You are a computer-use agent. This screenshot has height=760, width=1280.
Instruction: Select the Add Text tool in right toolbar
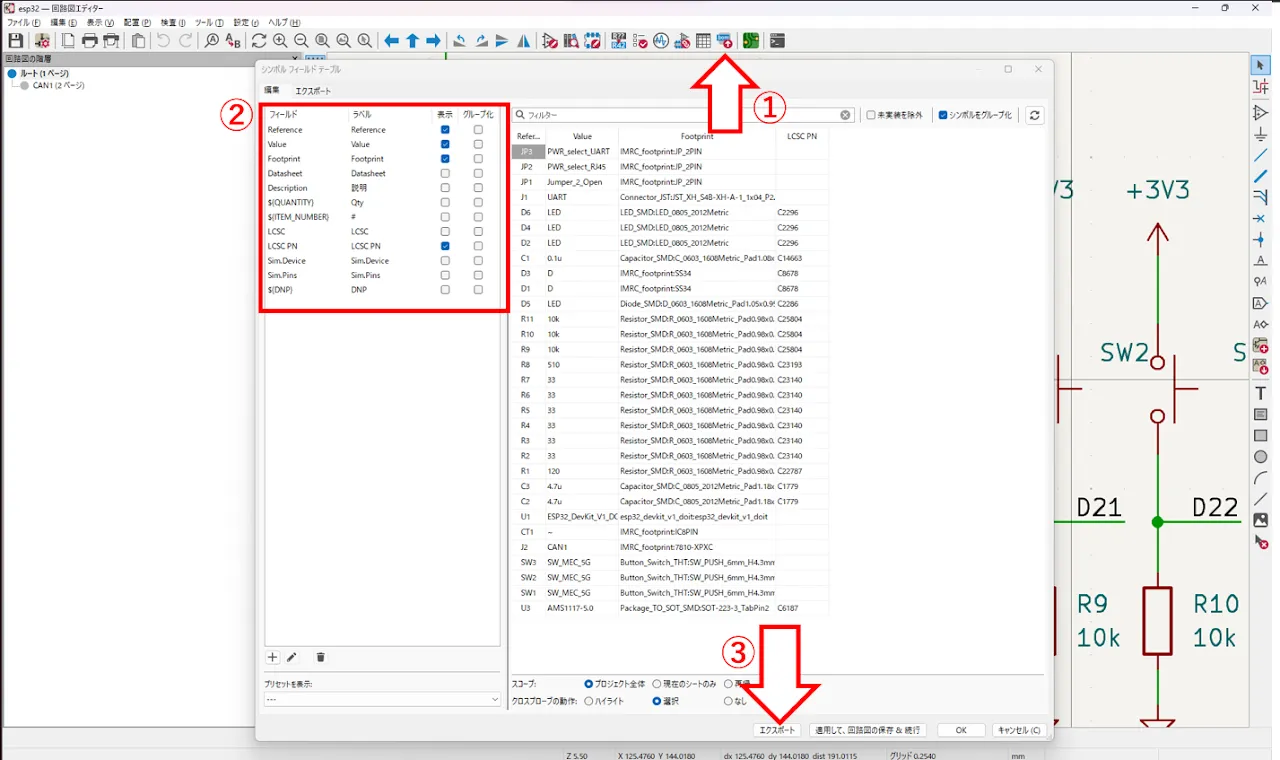click(x=1261, y=393)
